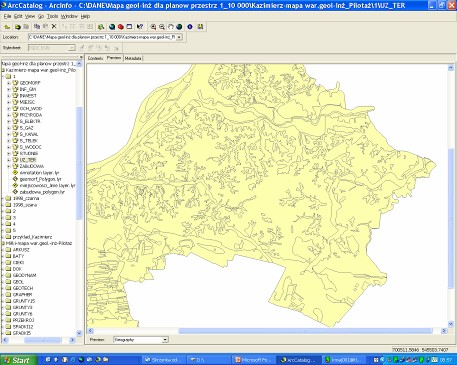The image size is (457, 365).
Task: Switch to the Metadata tab
Action: 133,58
